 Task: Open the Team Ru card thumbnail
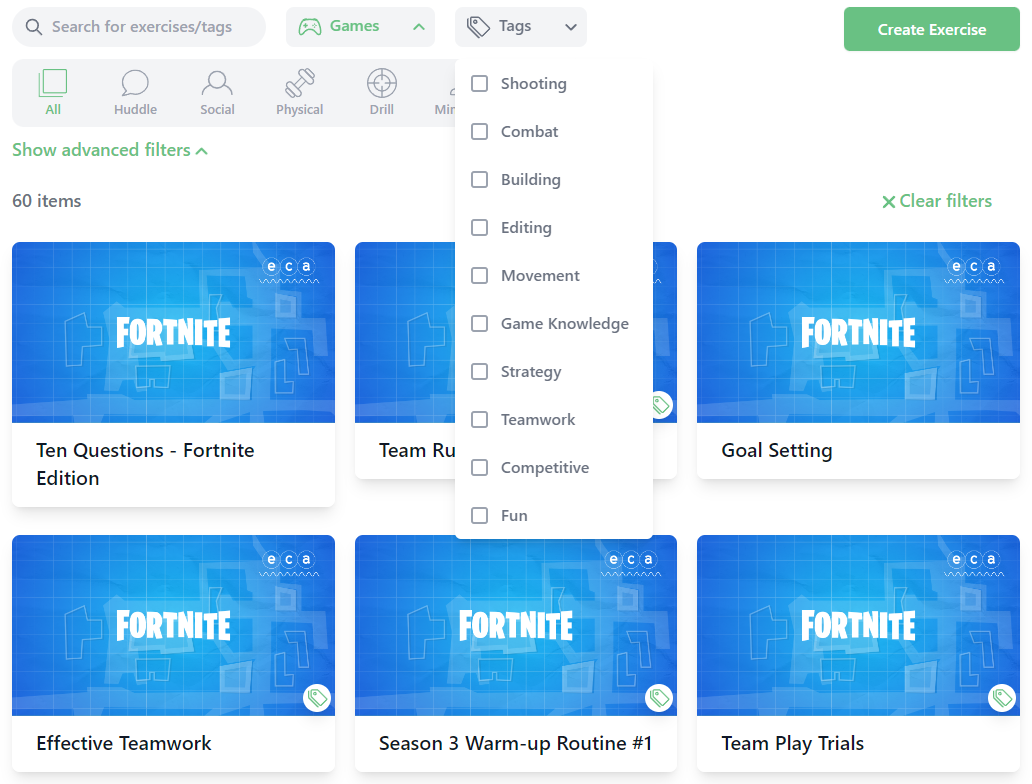[405, 332]
